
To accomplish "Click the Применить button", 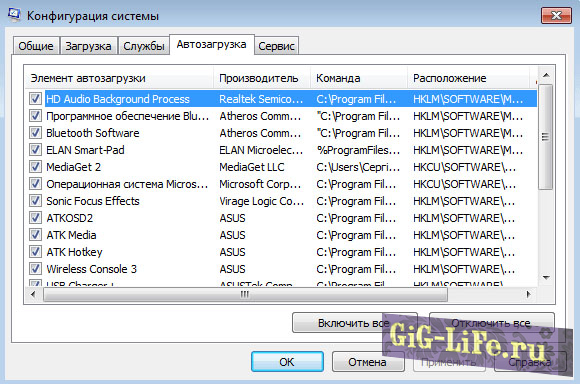I will (449, 361).
